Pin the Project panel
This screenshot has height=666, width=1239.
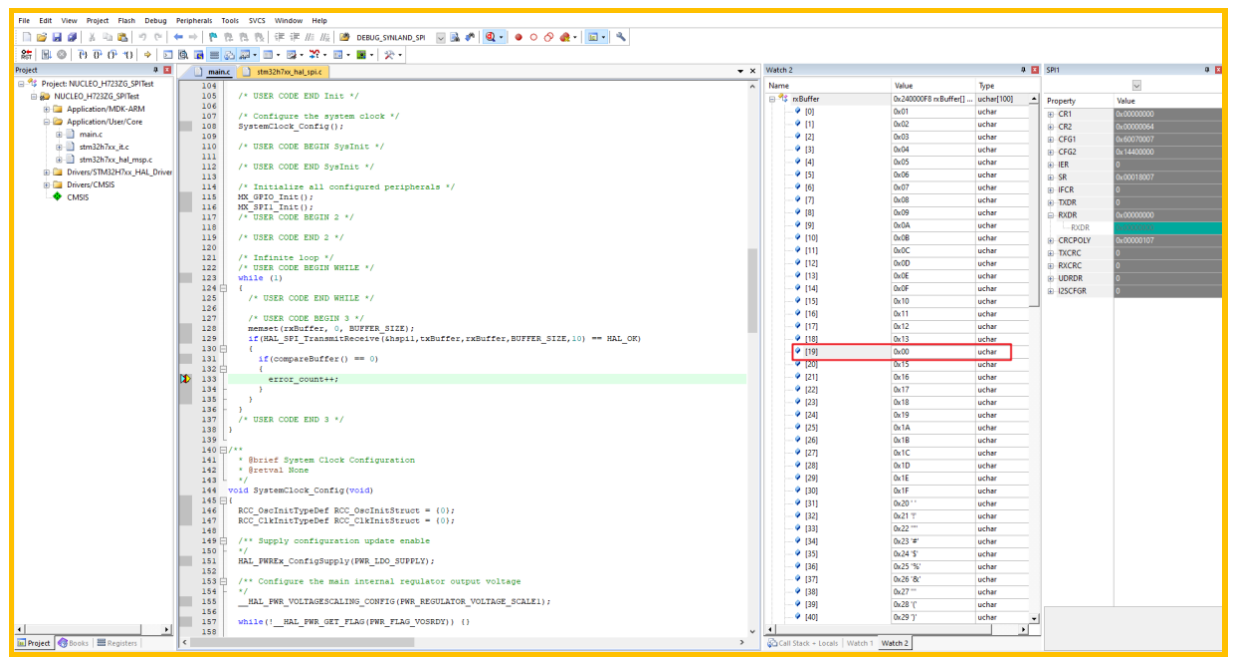tap(155, 70)
